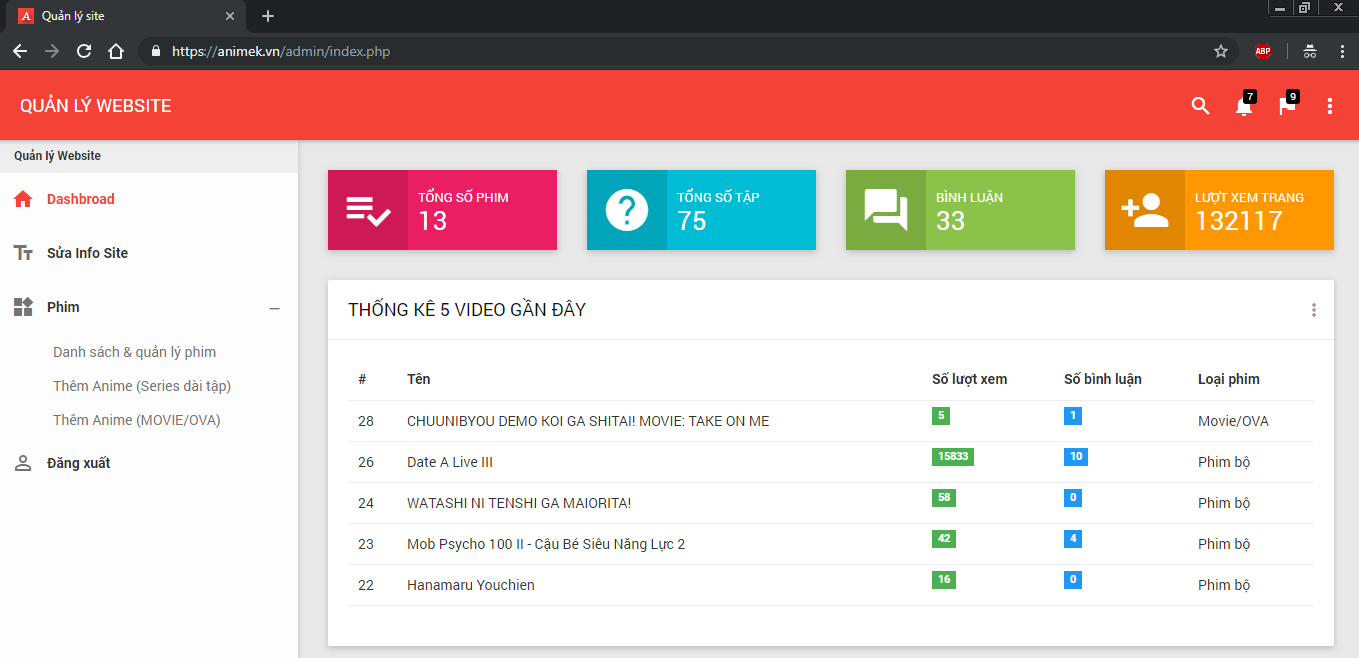
Task: Open the three-dot menu of the video statistics panel
Action: click(1314, 310)
